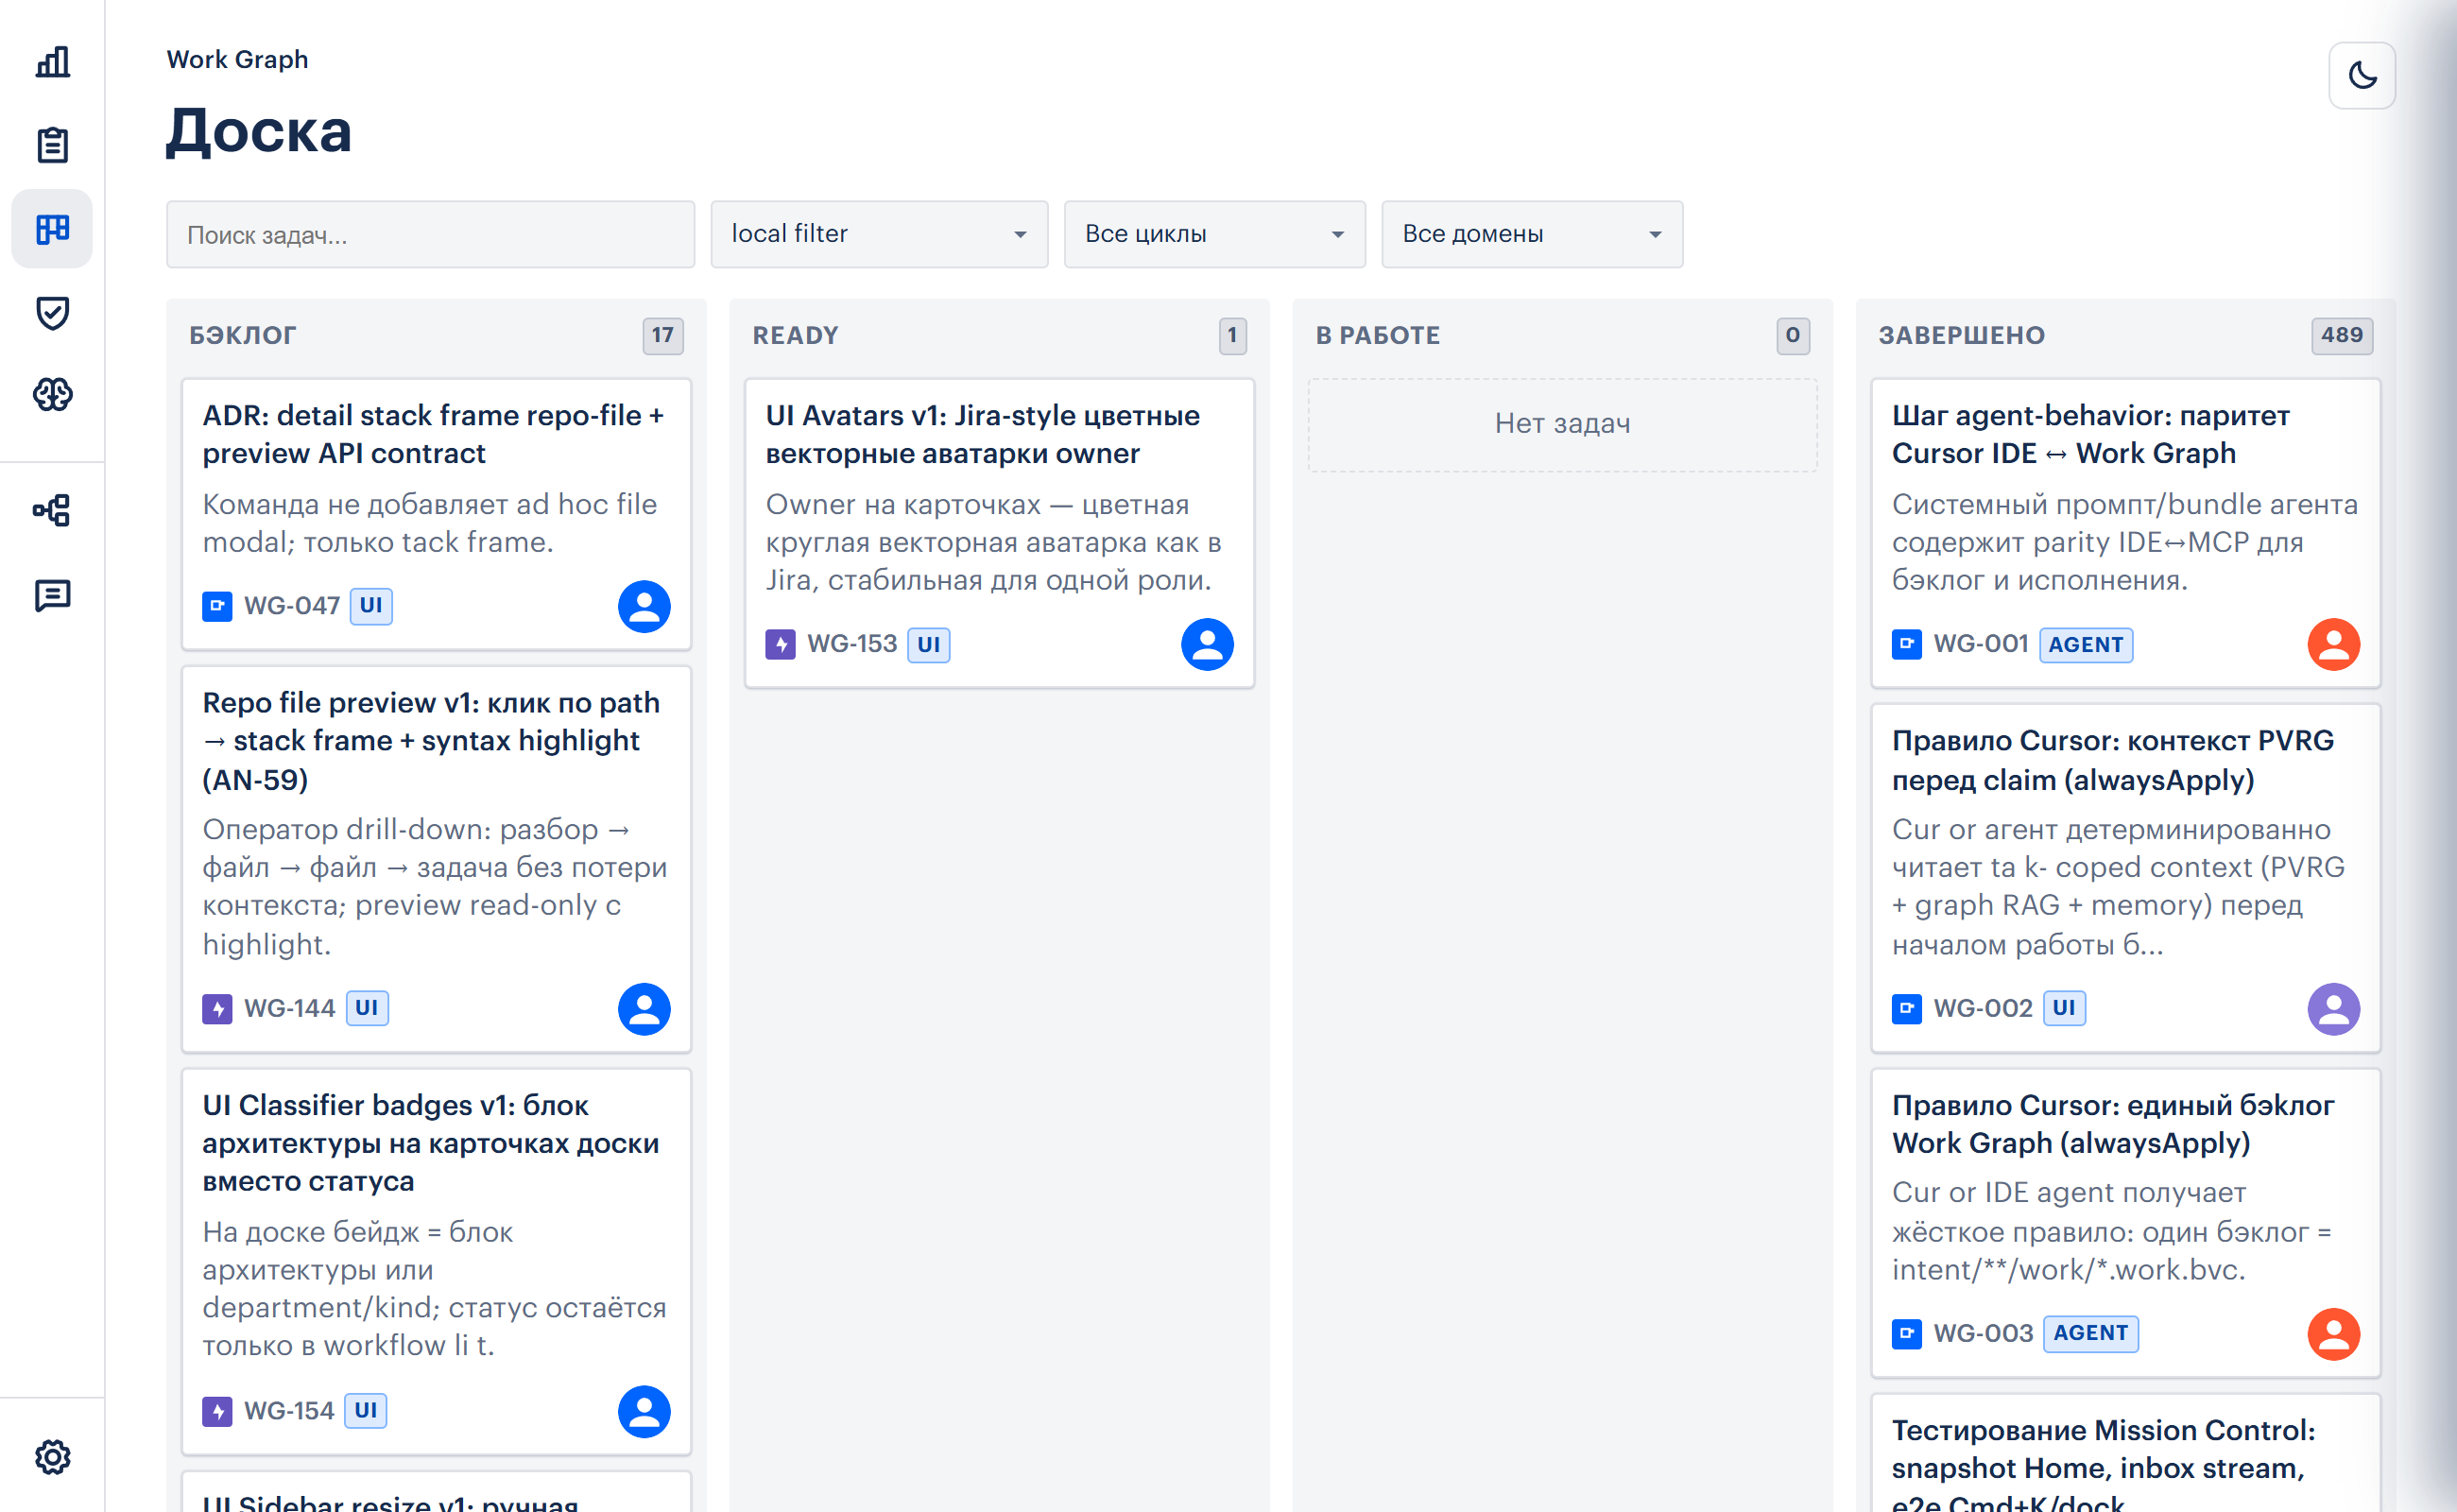Open card Тестирование Mission Control
Image resolution: width=2457 pixels, height=1512 pixels.
(2125, 1453)
